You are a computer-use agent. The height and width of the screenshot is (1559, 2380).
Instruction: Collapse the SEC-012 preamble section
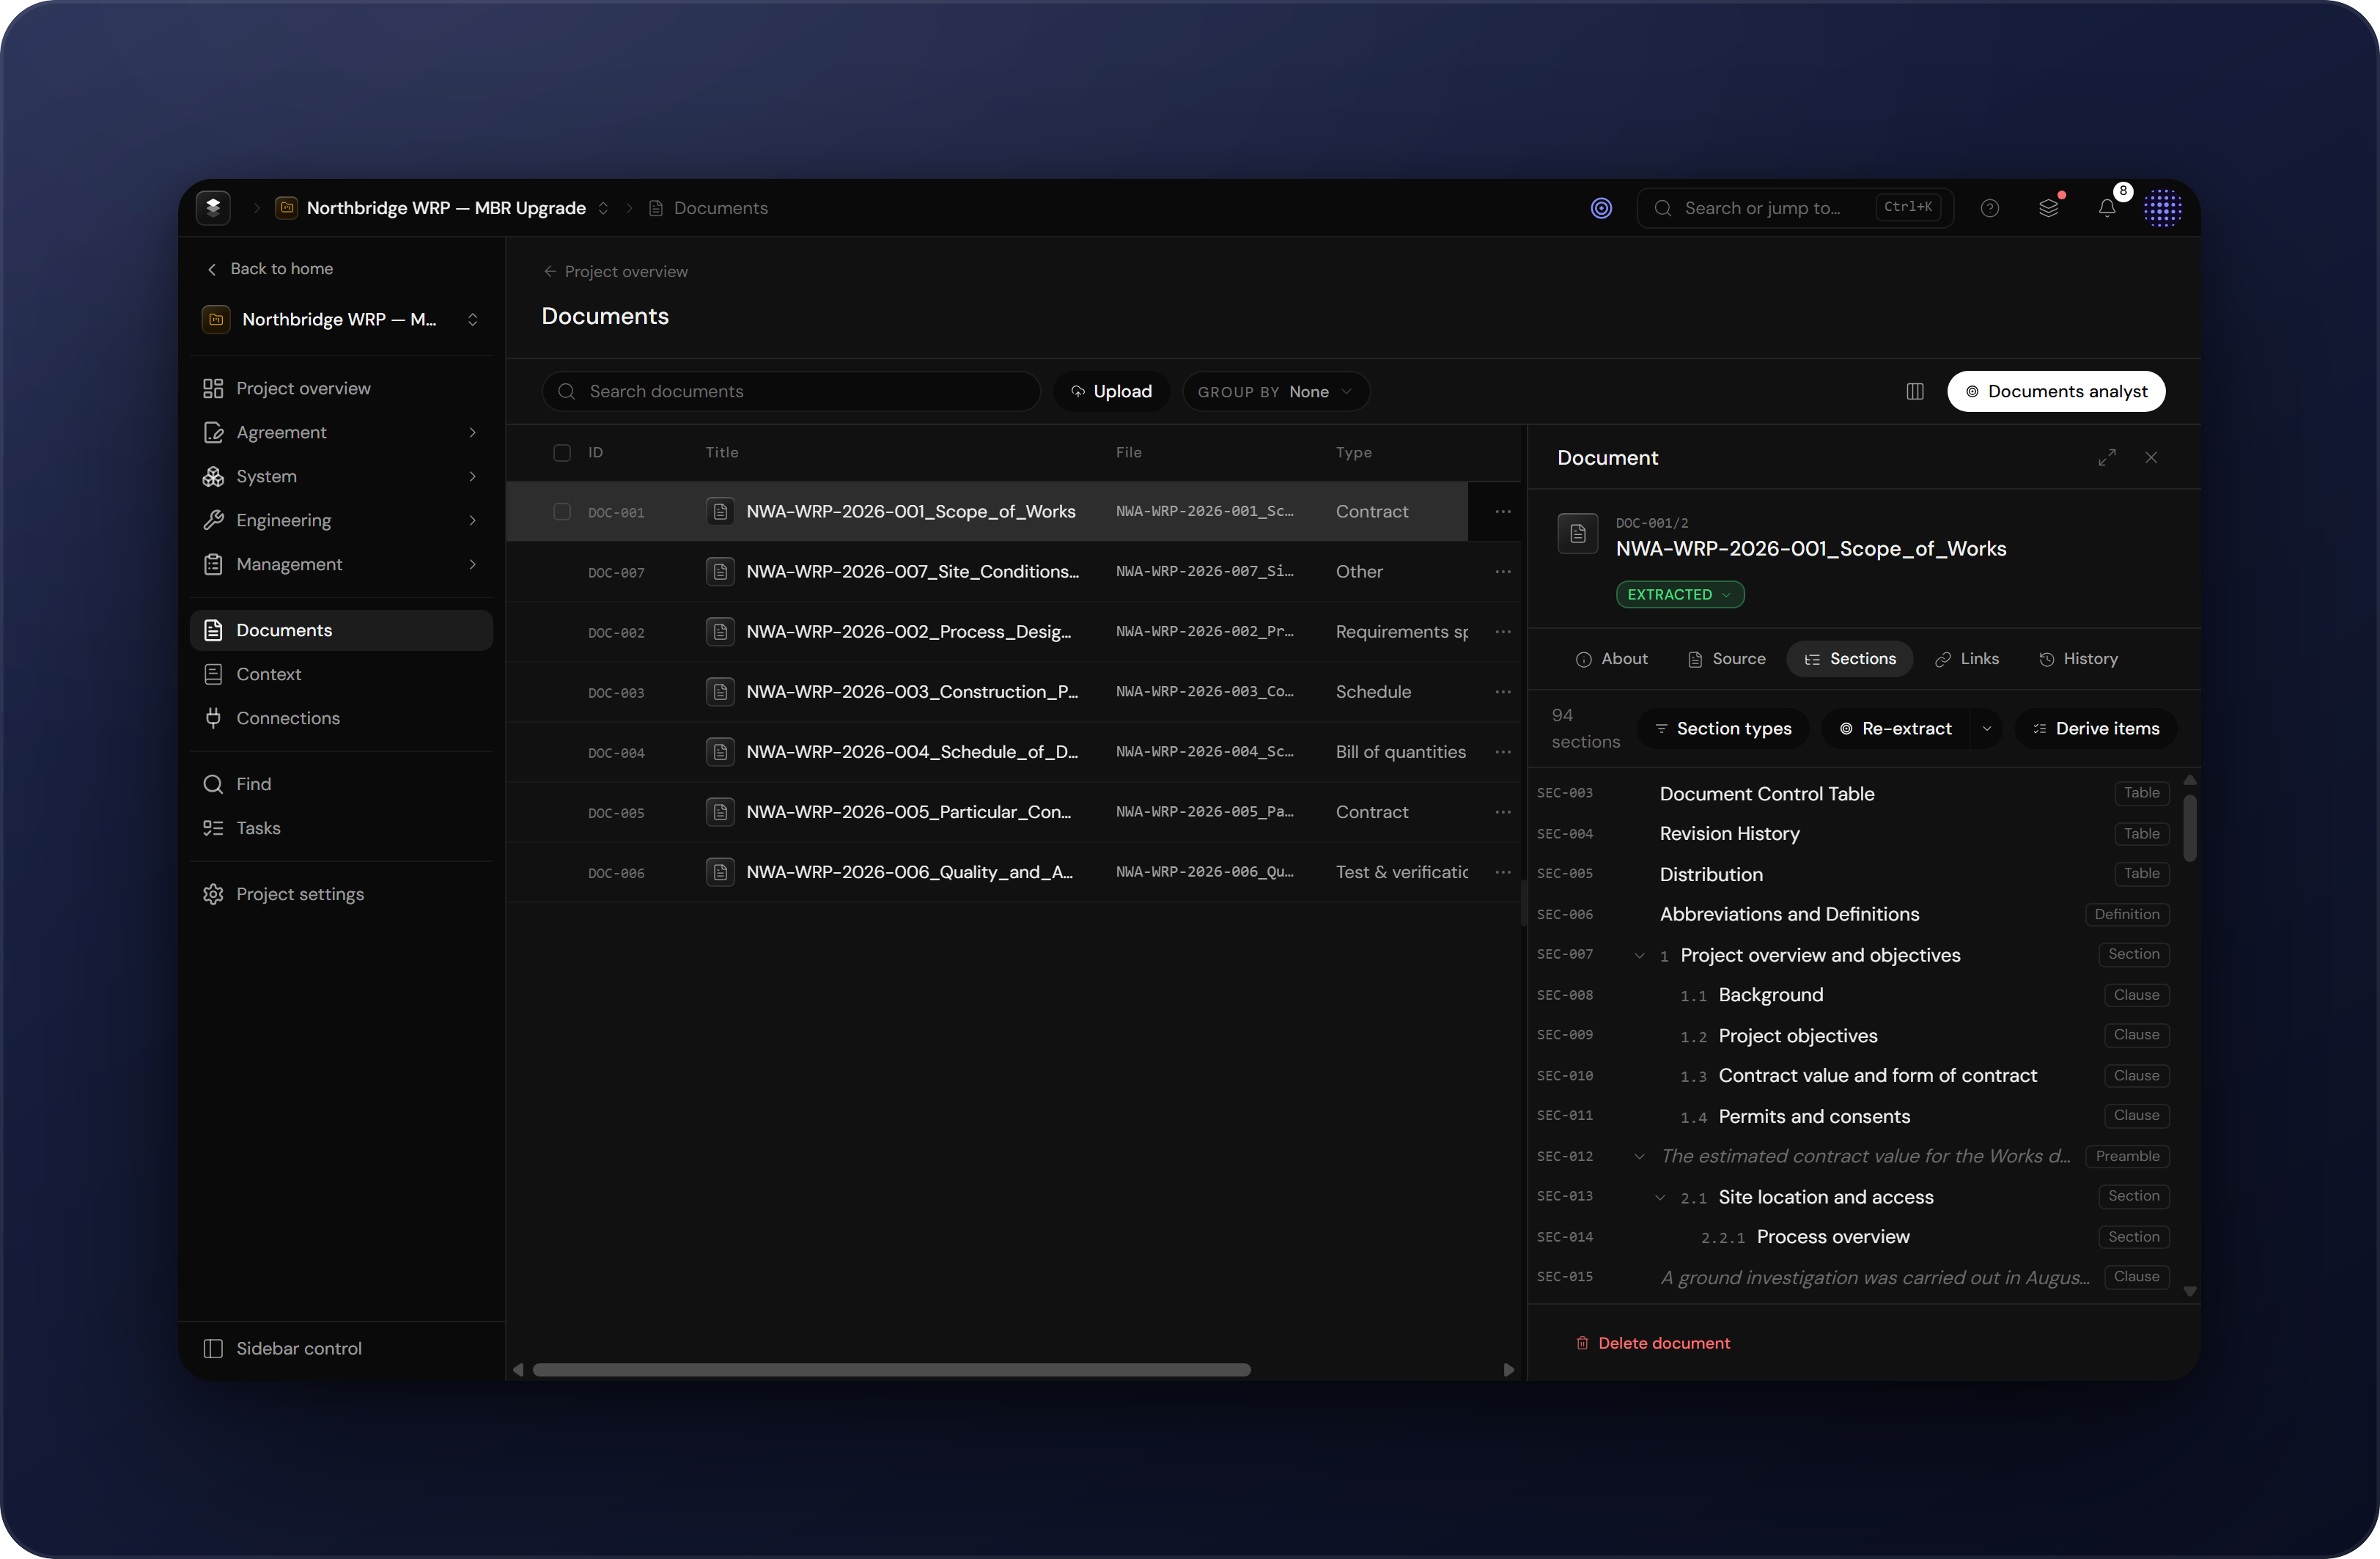1639,1156
